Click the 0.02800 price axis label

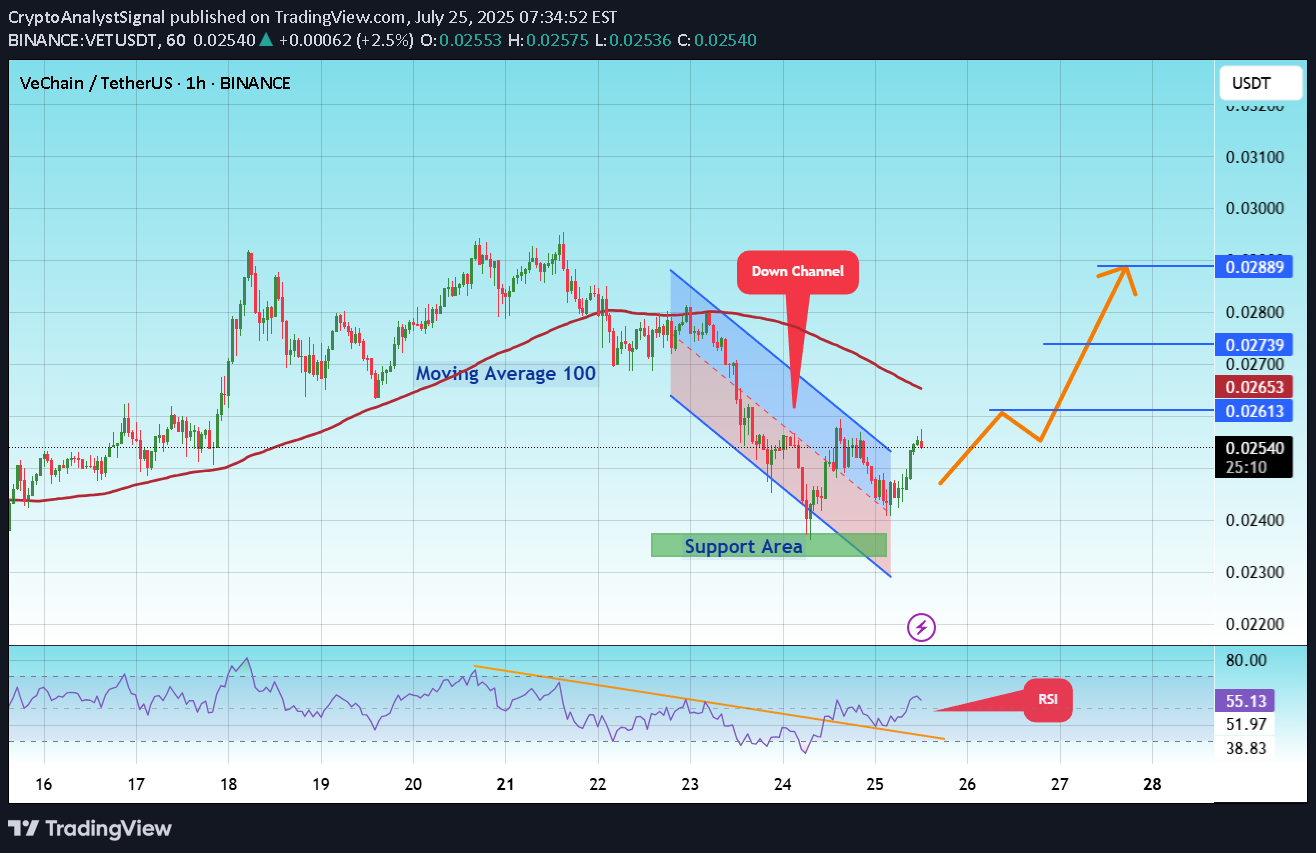(1254, 313)
